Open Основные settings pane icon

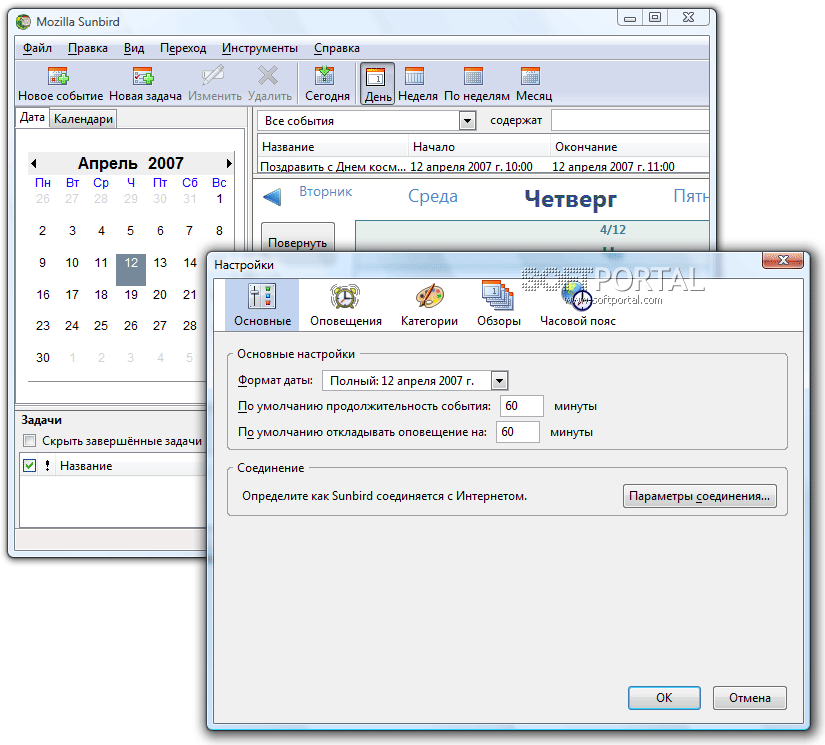[262, 296]
